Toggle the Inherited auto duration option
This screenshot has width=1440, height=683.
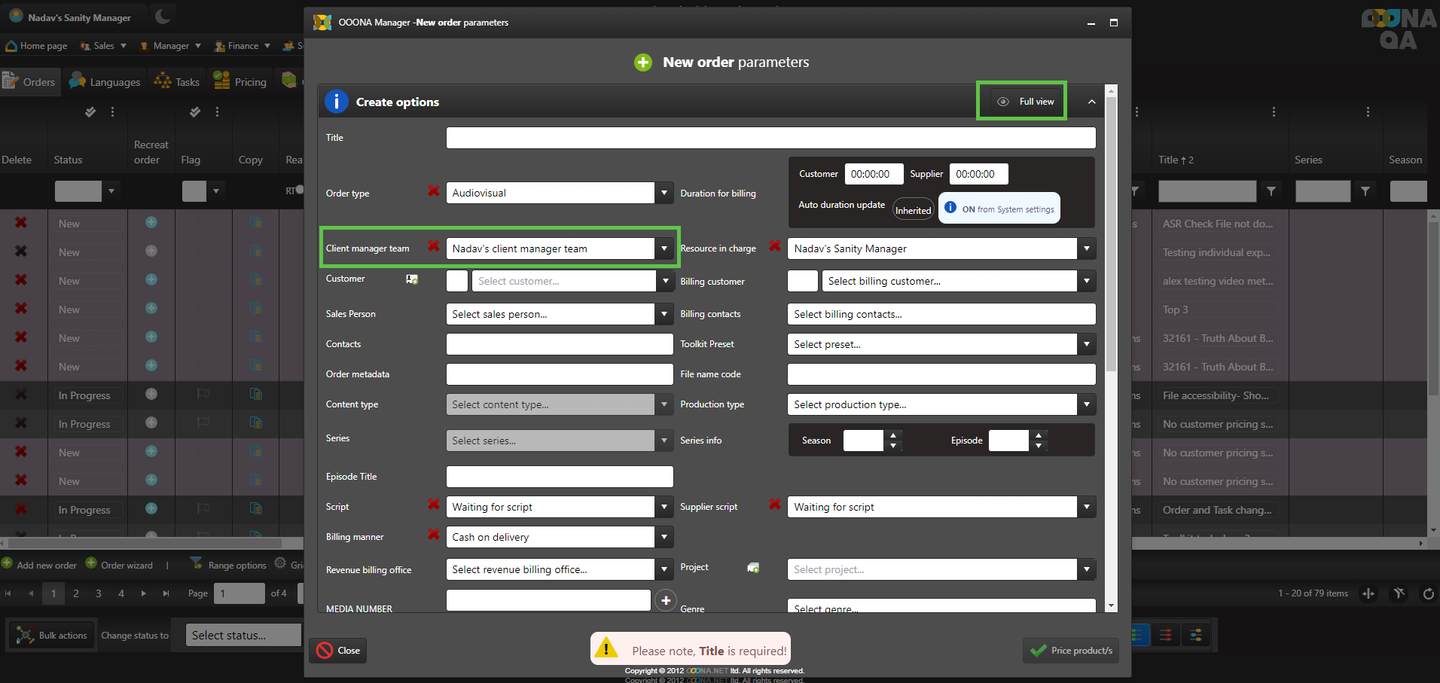(912, 210)
